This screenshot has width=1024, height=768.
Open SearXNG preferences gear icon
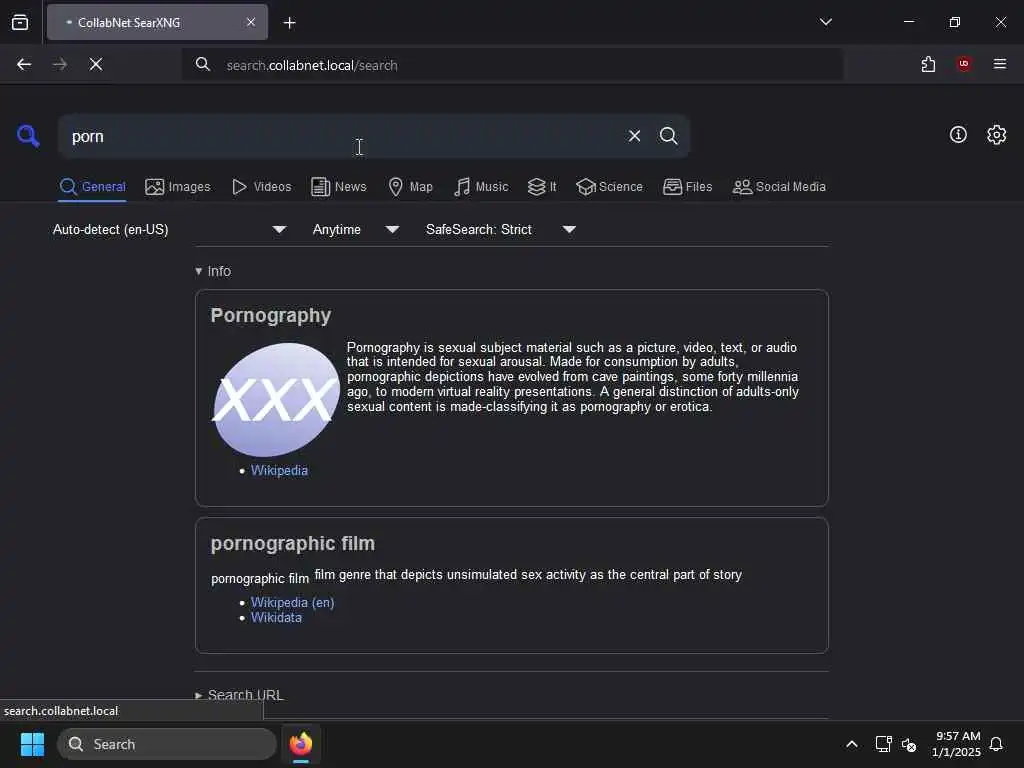(996, 135)
